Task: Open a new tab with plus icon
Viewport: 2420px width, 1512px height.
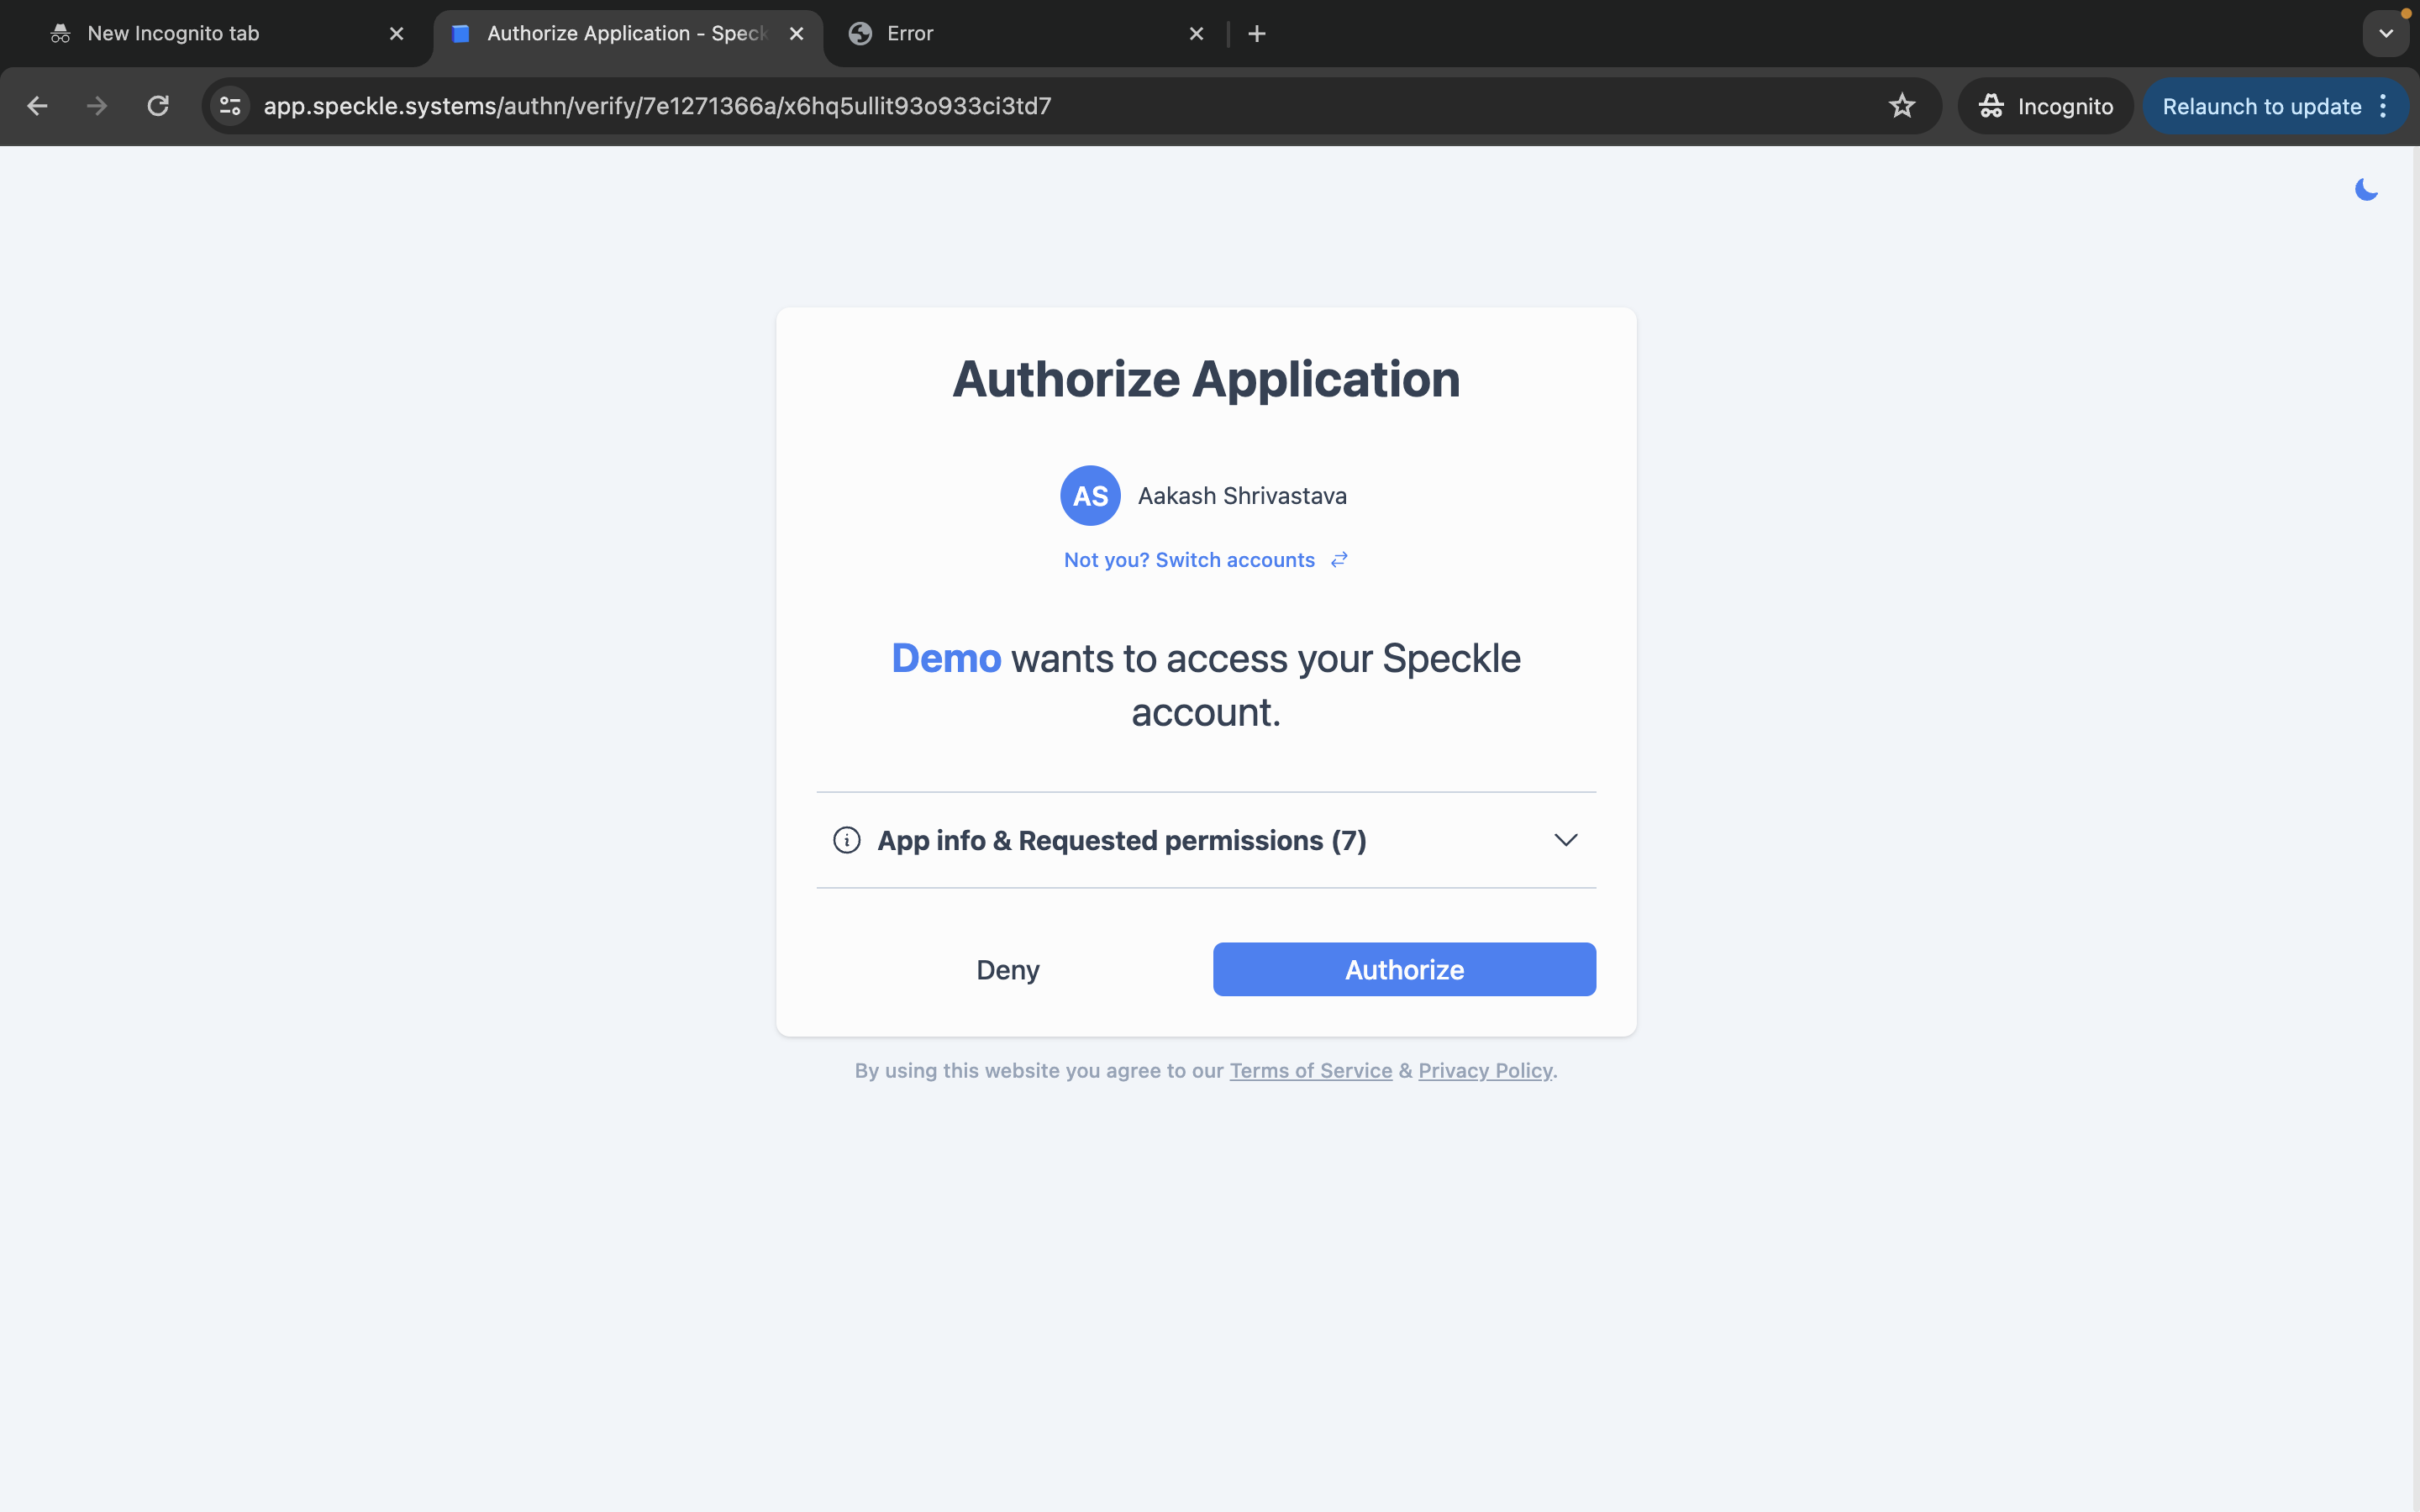Action: (x=1257, y=34)
